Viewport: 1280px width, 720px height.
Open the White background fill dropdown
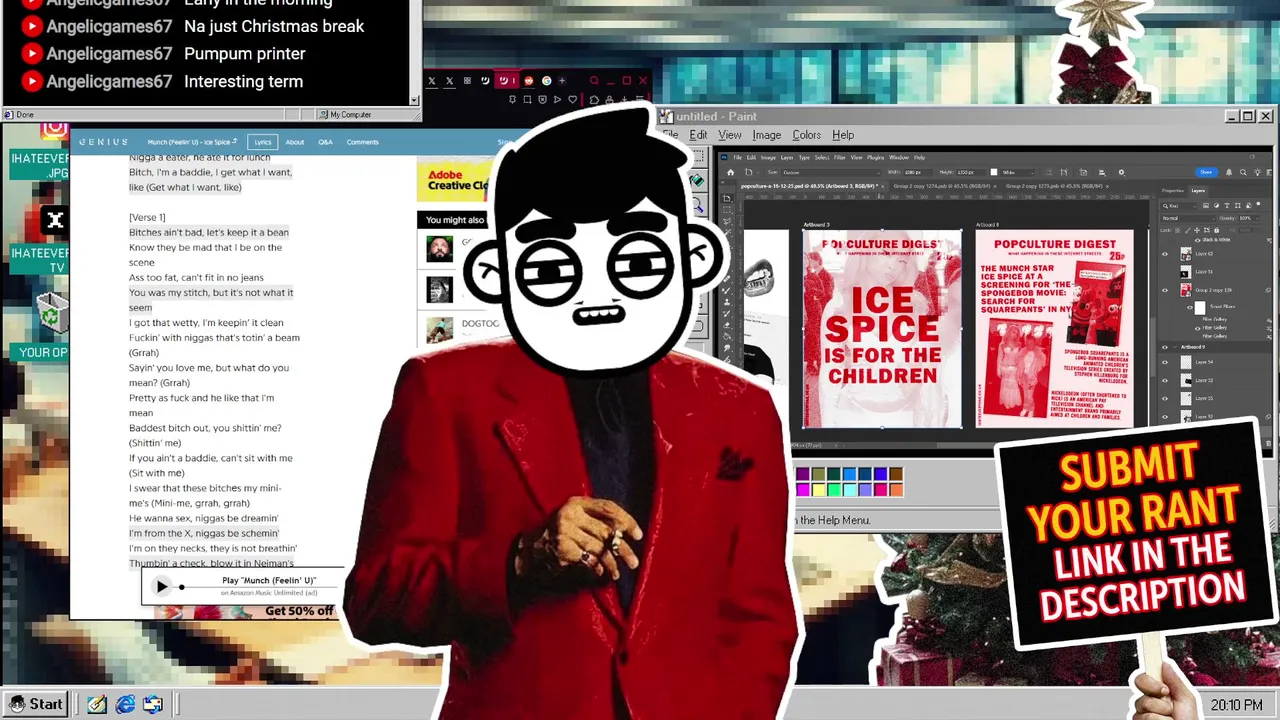point(1018,172)
